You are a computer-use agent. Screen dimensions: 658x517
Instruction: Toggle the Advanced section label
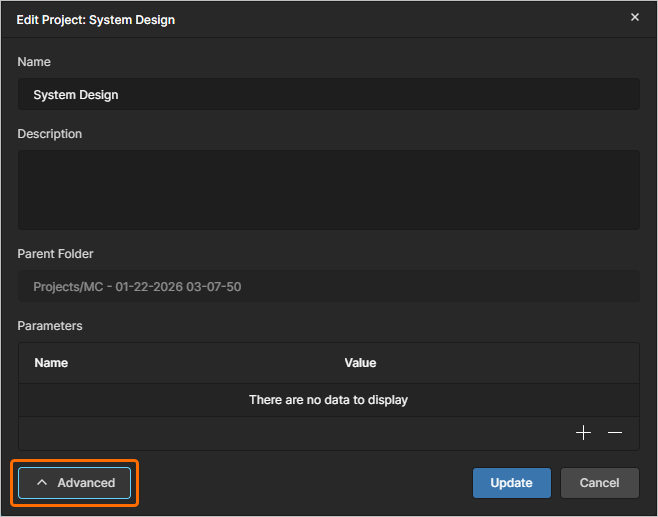click(x=86, y=483)
